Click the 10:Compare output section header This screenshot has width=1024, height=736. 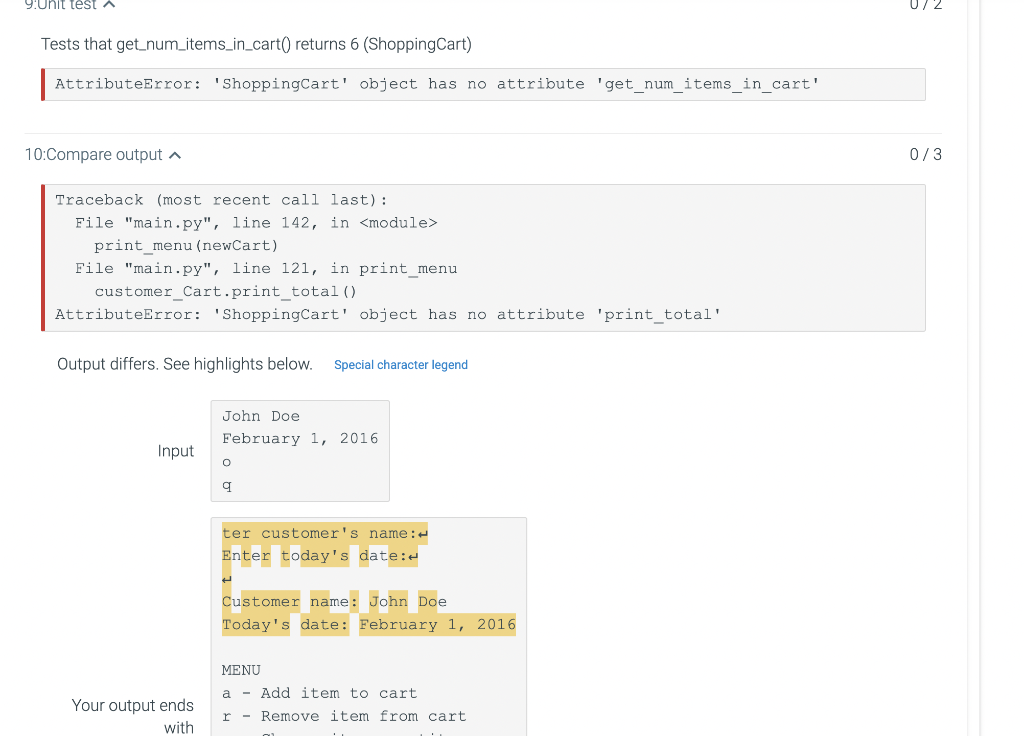pos(94,154)
